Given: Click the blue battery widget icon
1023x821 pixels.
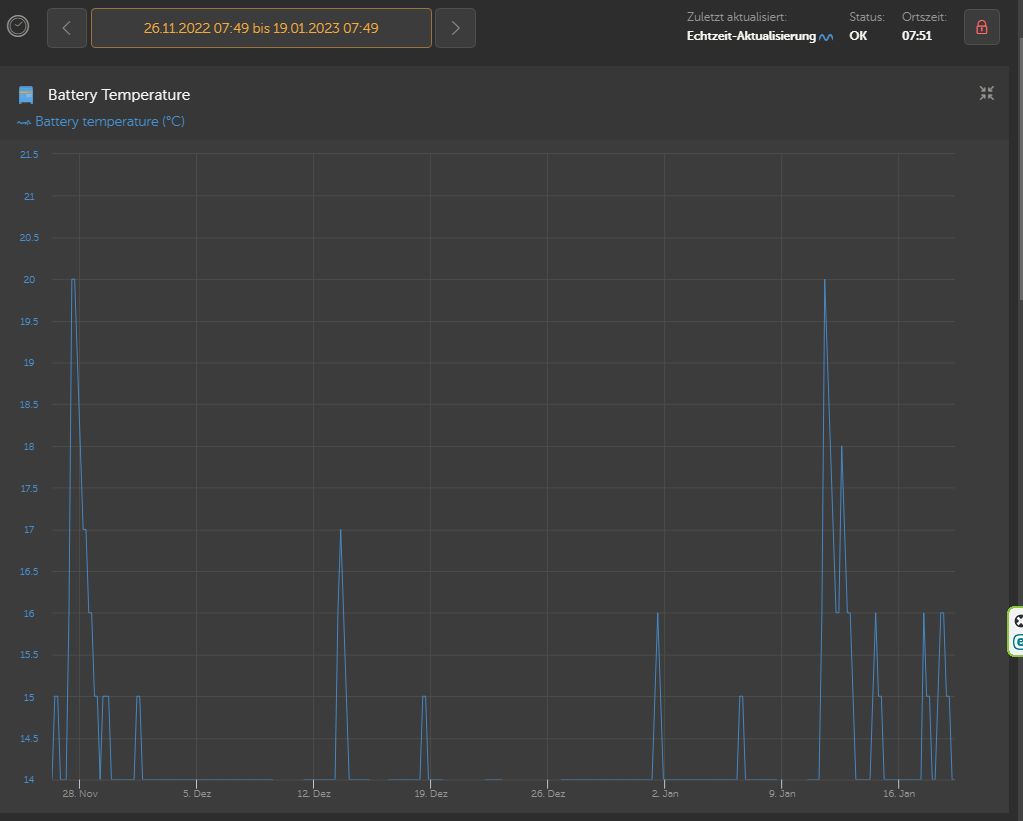Looking at the screenshot, I should [26, 95].
